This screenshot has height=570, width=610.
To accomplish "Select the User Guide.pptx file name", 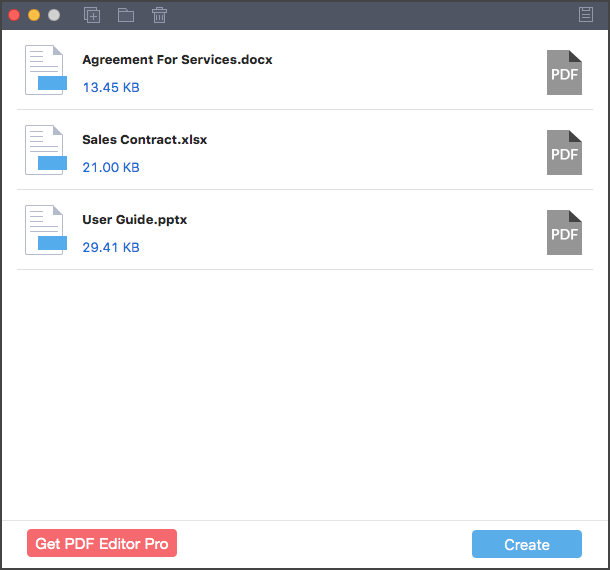I will (x=135, y=220).
